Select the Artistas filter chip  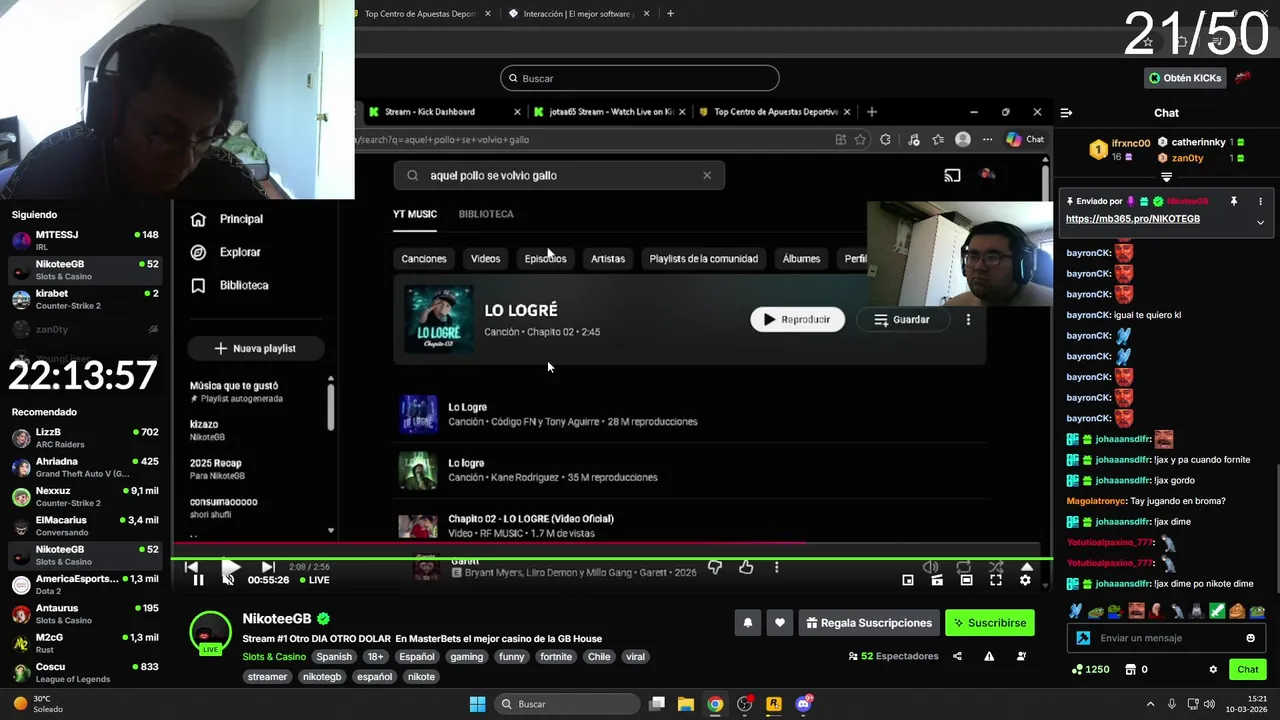coord(608,258)
